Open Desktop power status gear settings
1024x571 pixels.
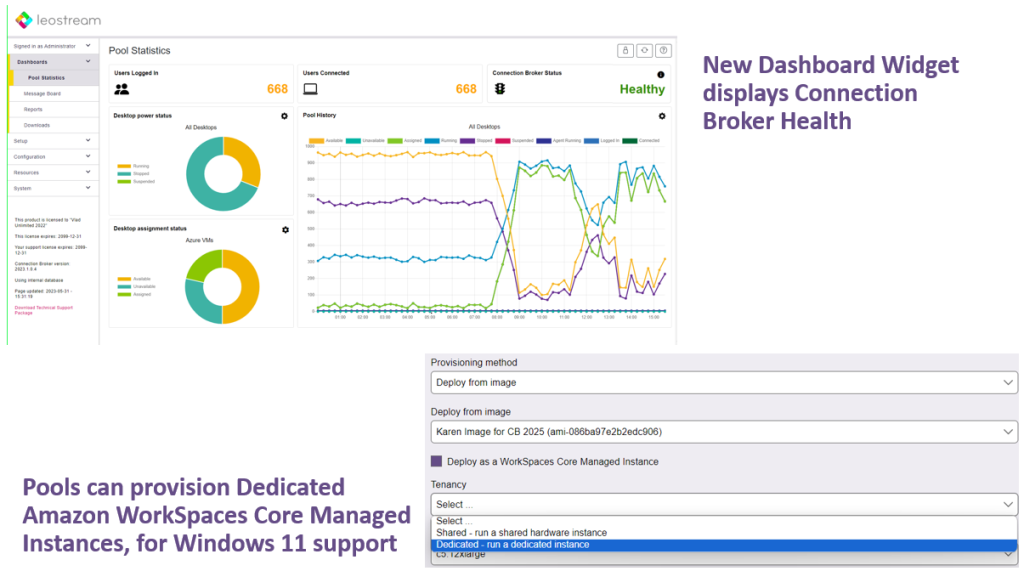point(285,116)
